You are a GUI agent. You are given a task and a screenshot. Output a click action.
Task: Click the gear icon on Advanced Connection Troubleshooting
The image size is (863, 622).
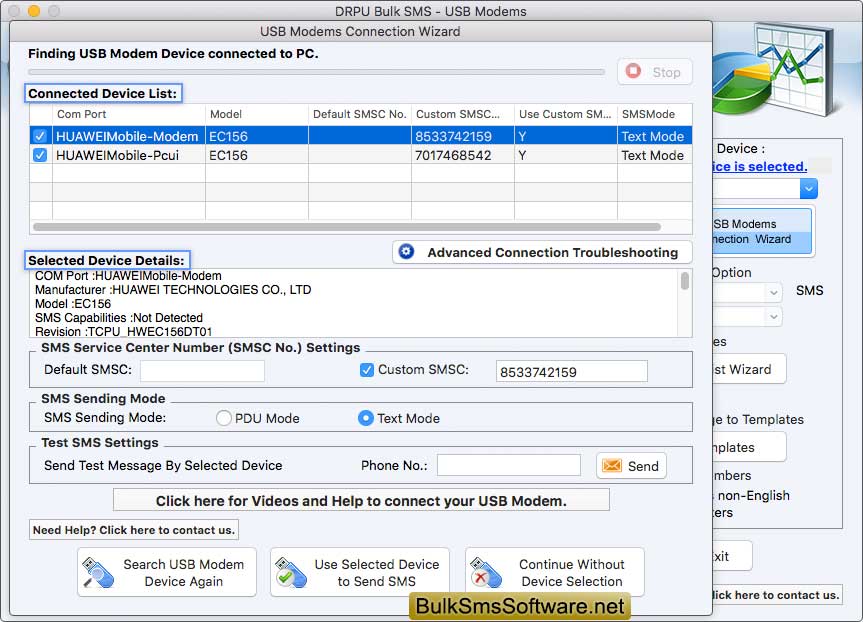406,252
